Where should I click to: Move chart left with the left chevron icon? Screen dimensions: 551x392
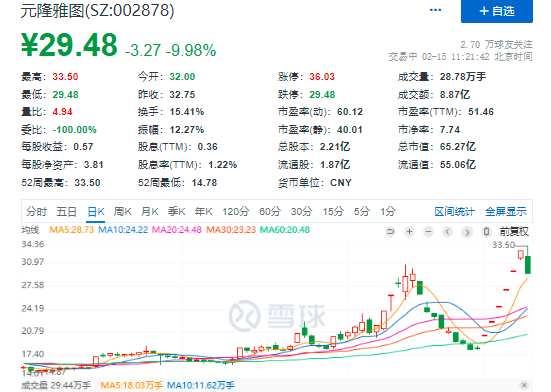(x=447, y=232)
